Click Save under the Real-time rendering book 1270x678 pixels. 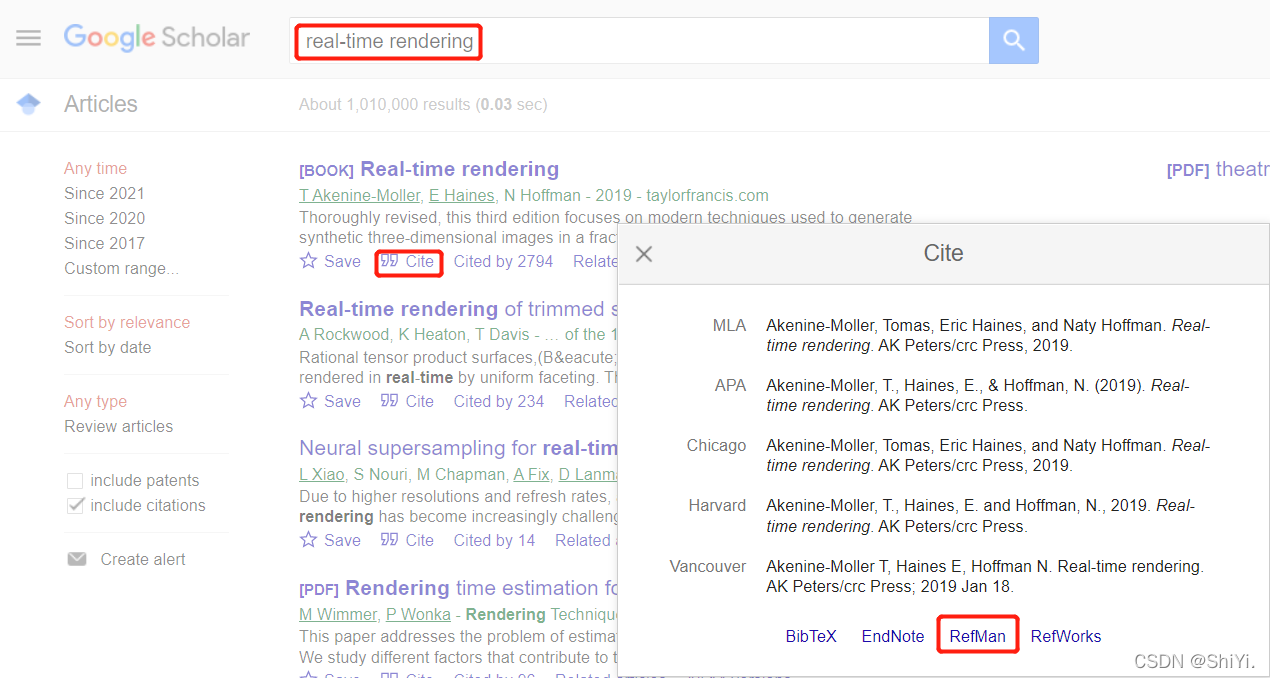click(342, 261)
